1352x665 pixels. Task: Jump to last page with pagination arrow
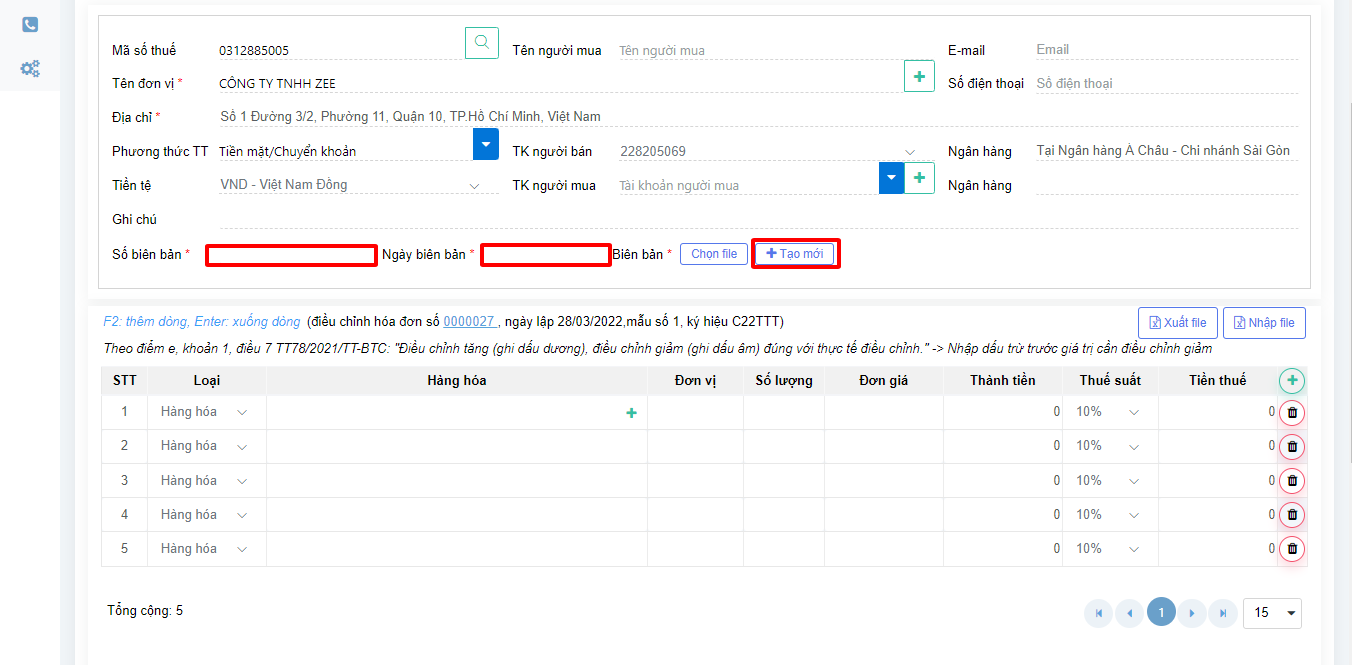pyautogui.click(x=1222, y=612)
